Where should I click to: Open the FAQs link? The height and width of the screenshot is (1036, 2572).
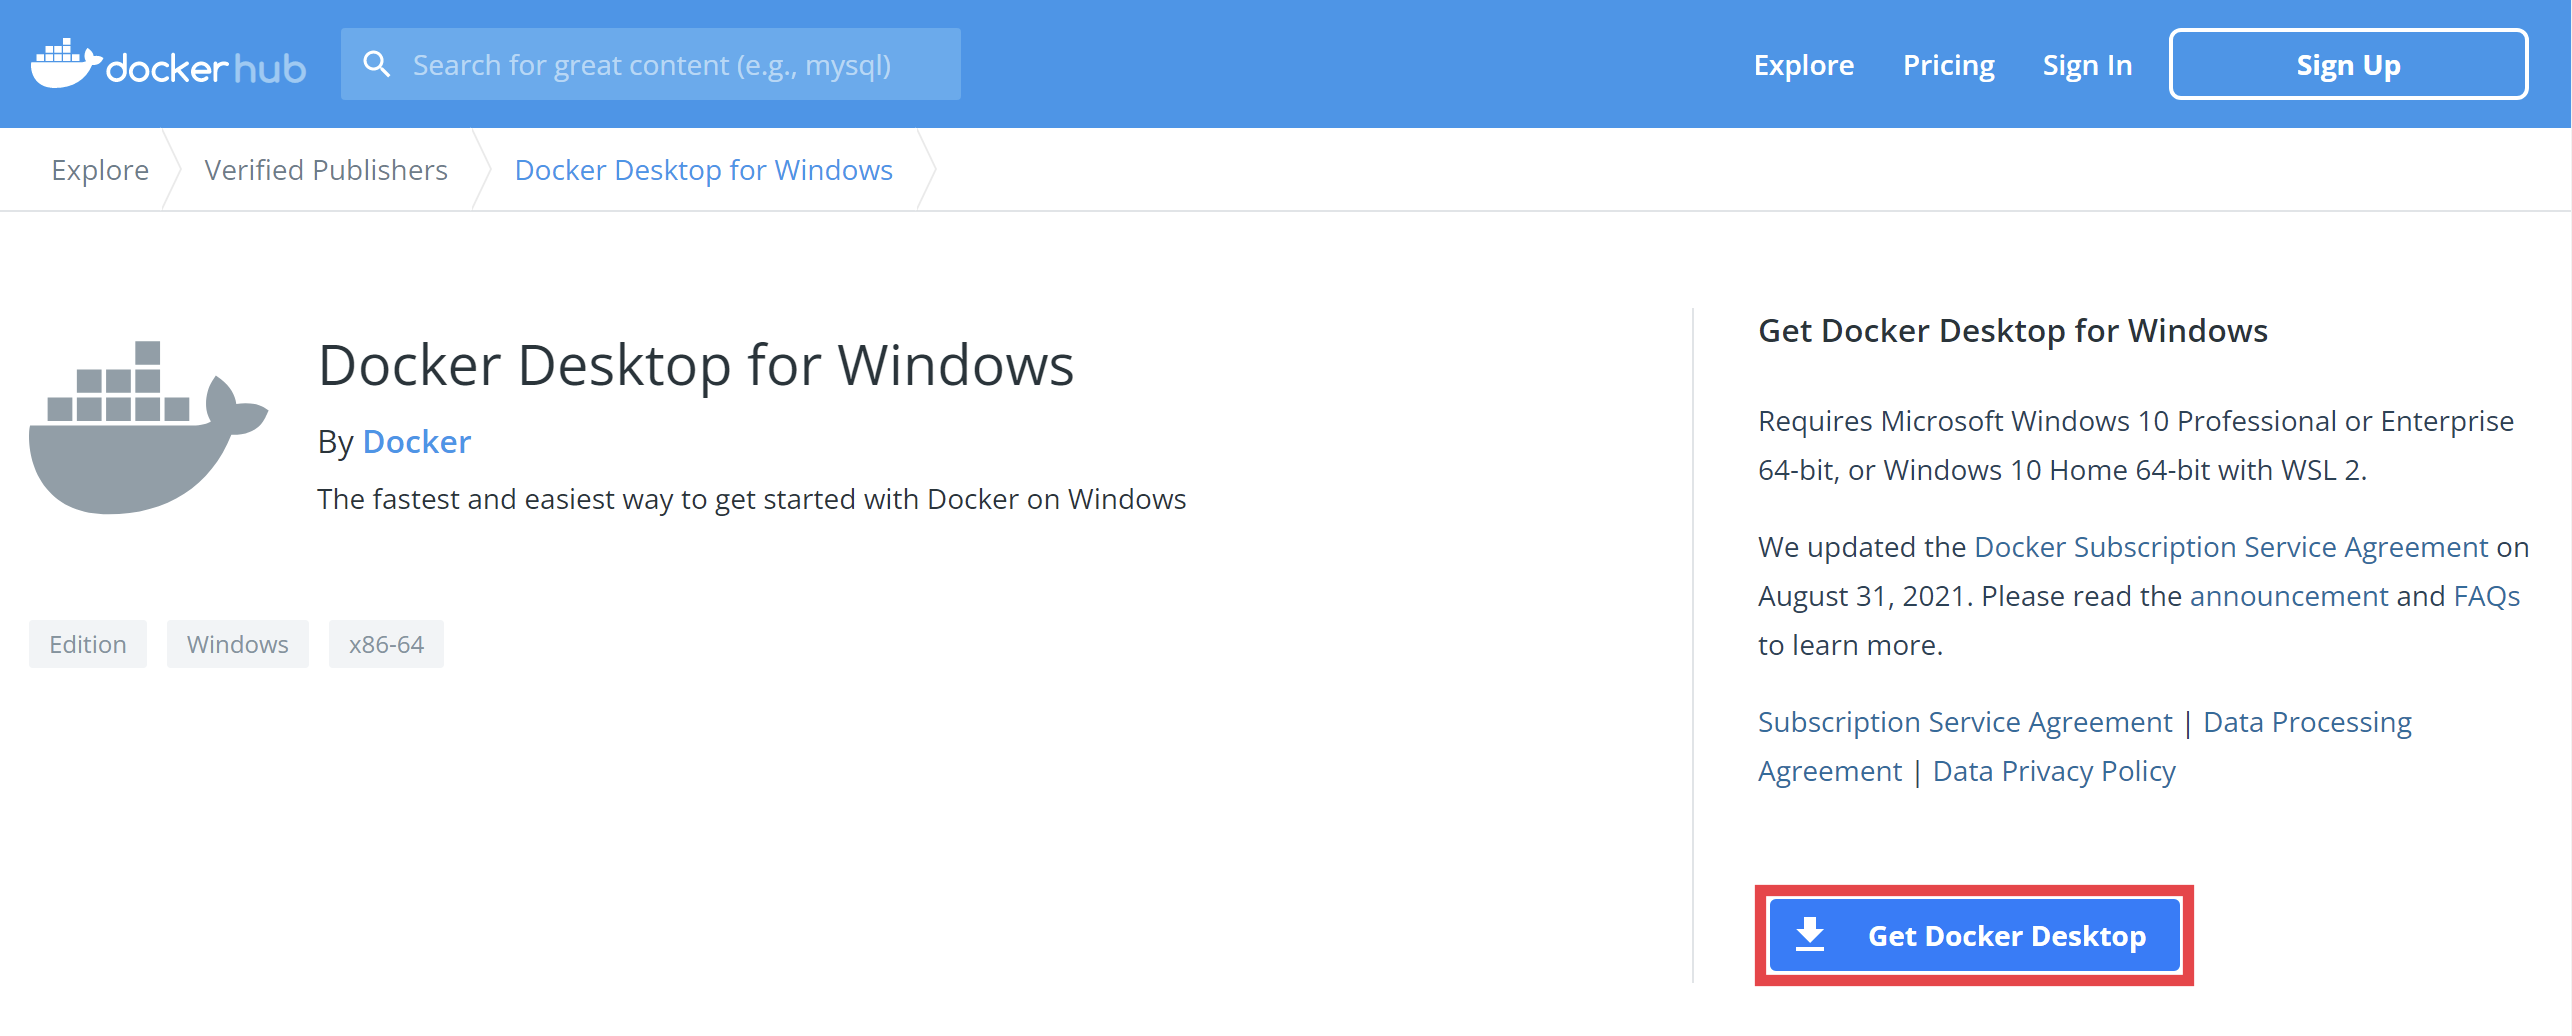pos(2487,596)
